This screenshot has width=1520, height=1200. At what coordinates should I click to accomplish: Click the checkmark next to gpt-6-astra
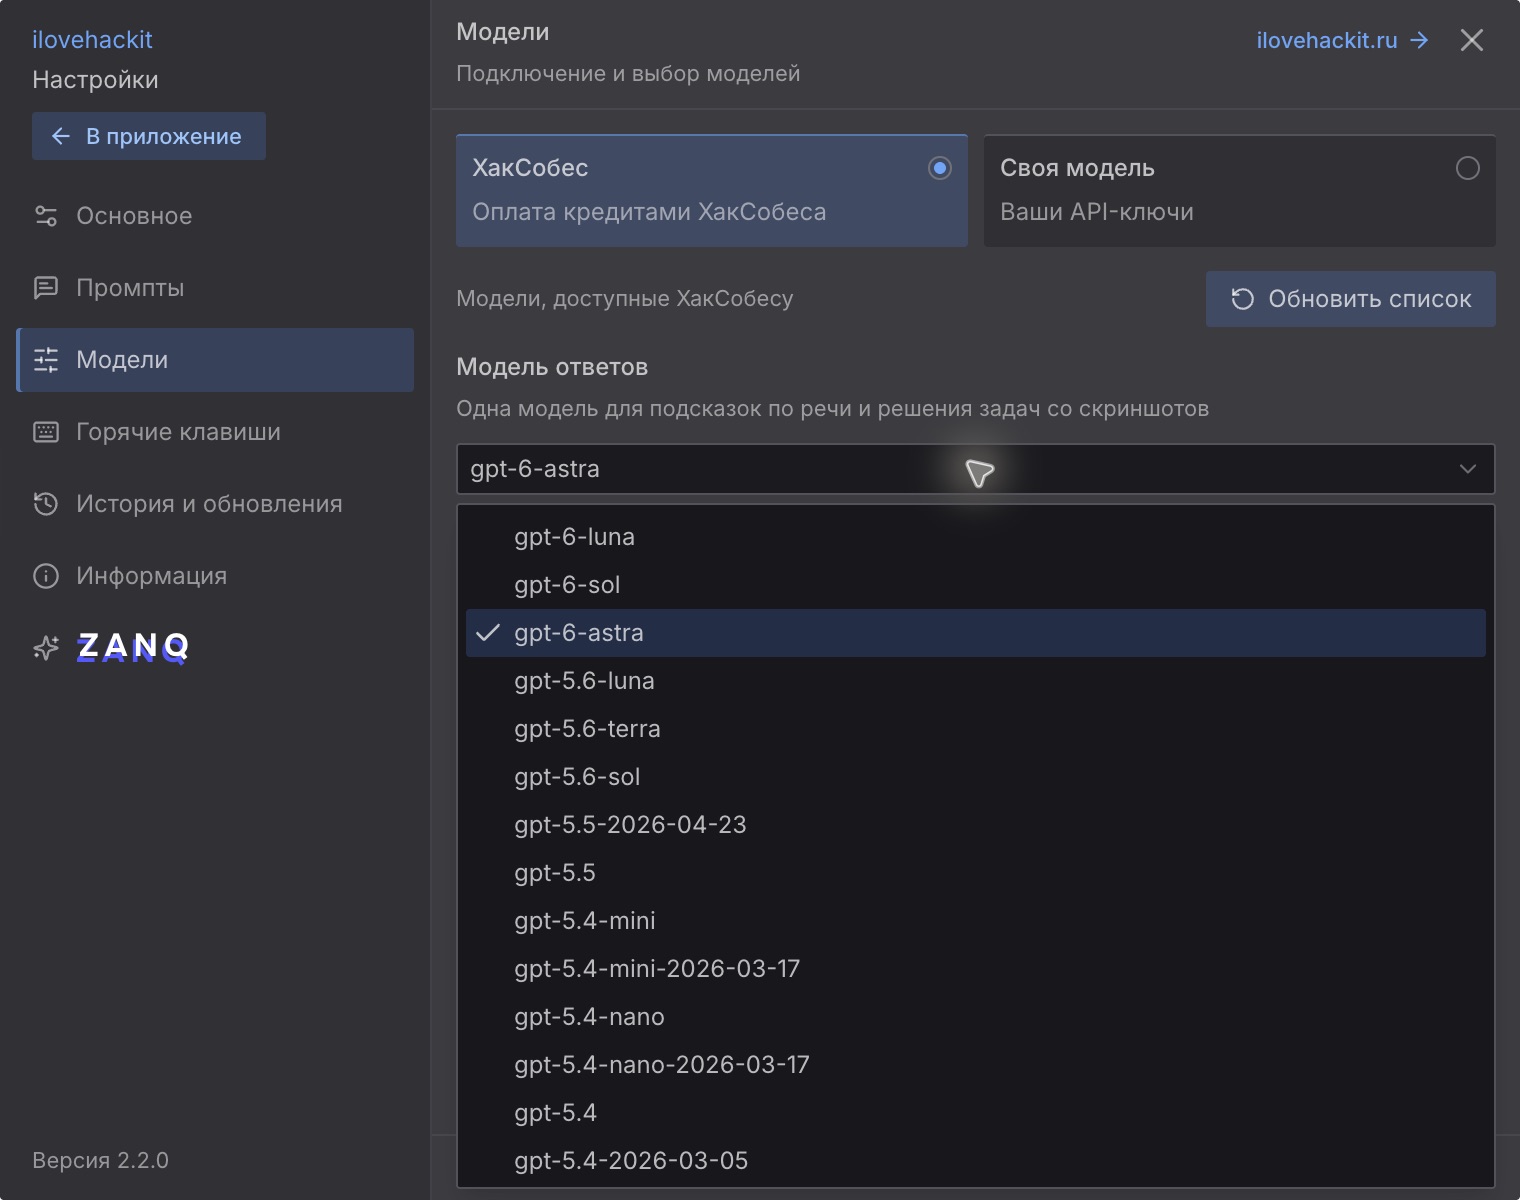(x=487, y=633)
